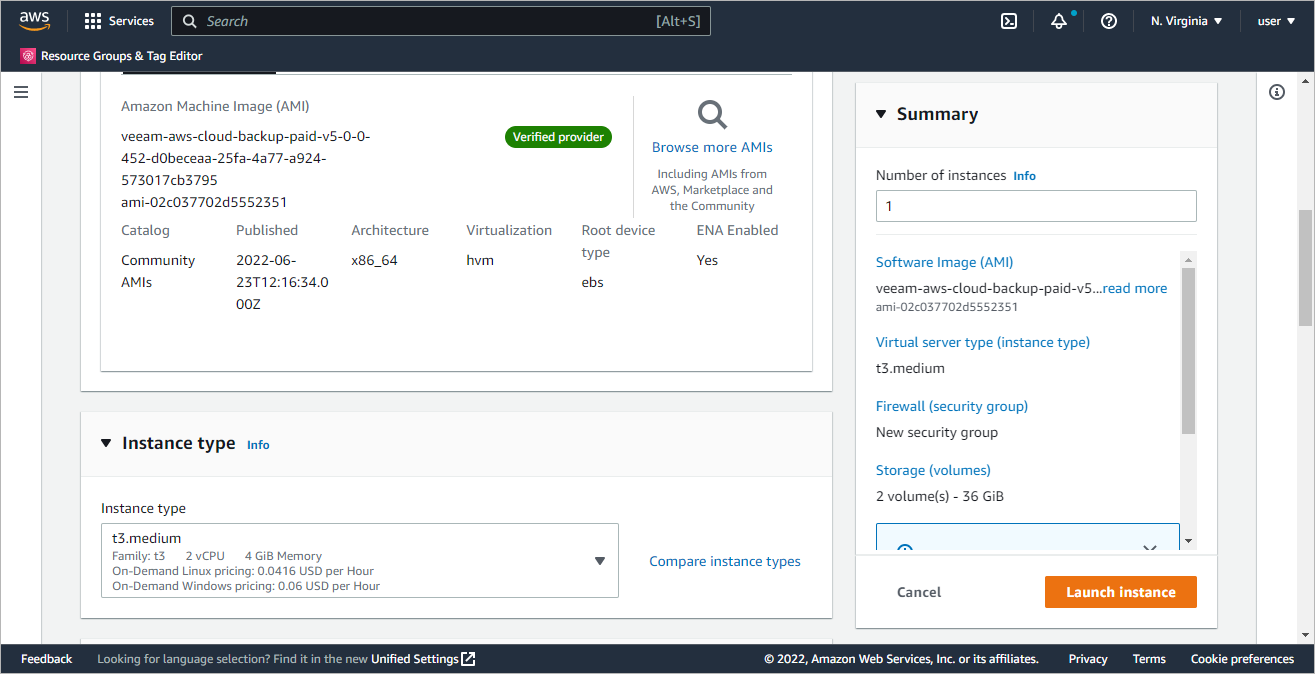Viewport: 1315px width, 674px height.
Task: Click the Community AMIs catalog value
Action: coord(158,271)
